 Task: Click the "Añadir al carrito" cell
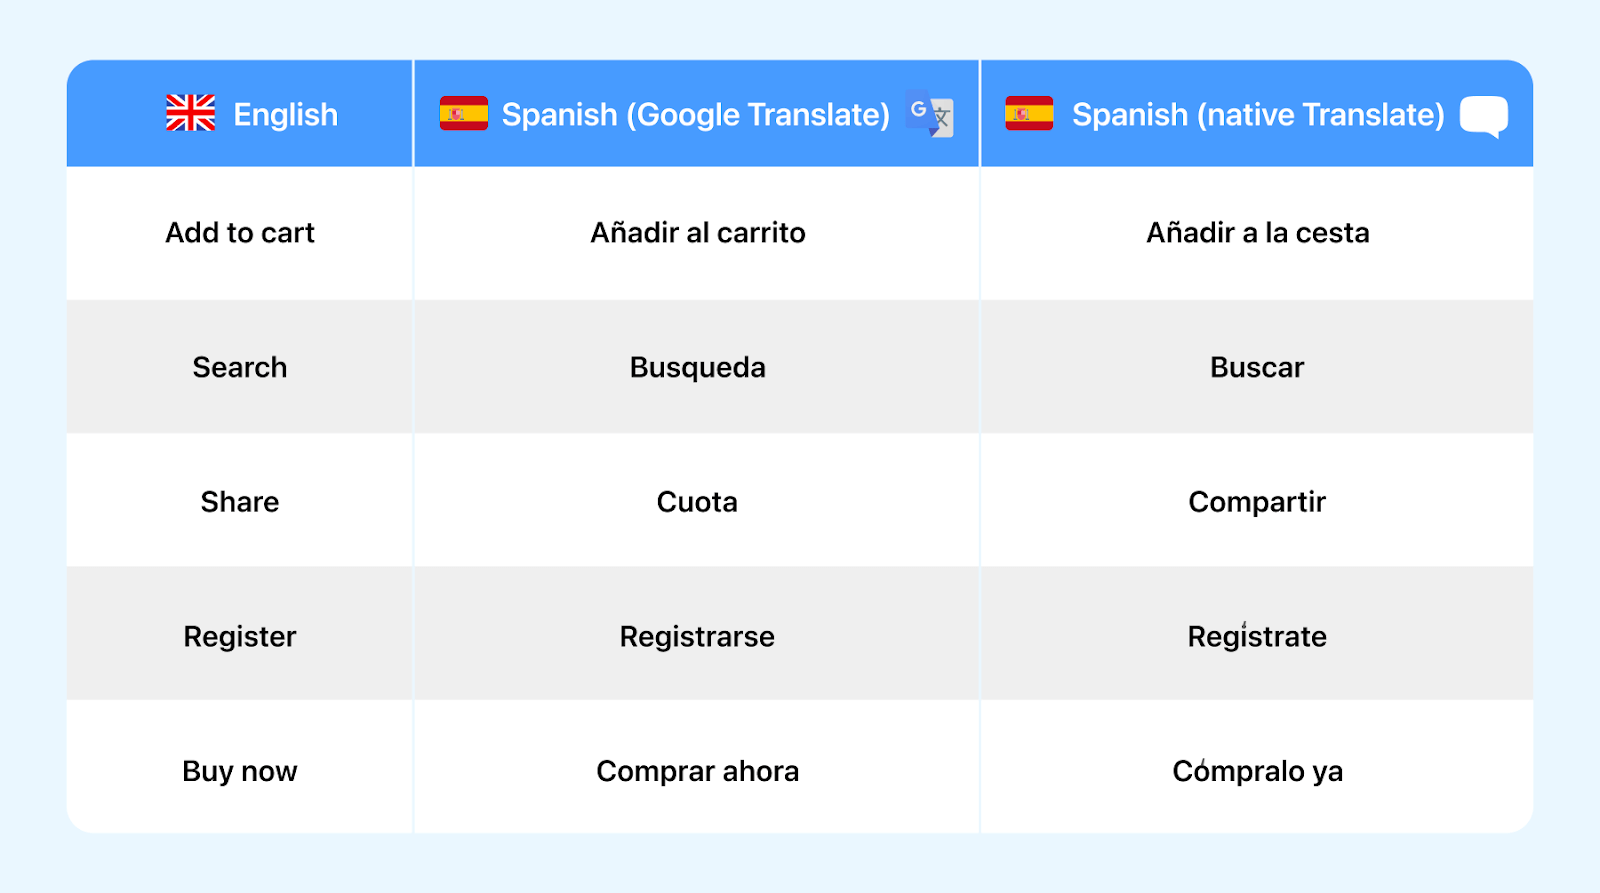click(697, 233)
